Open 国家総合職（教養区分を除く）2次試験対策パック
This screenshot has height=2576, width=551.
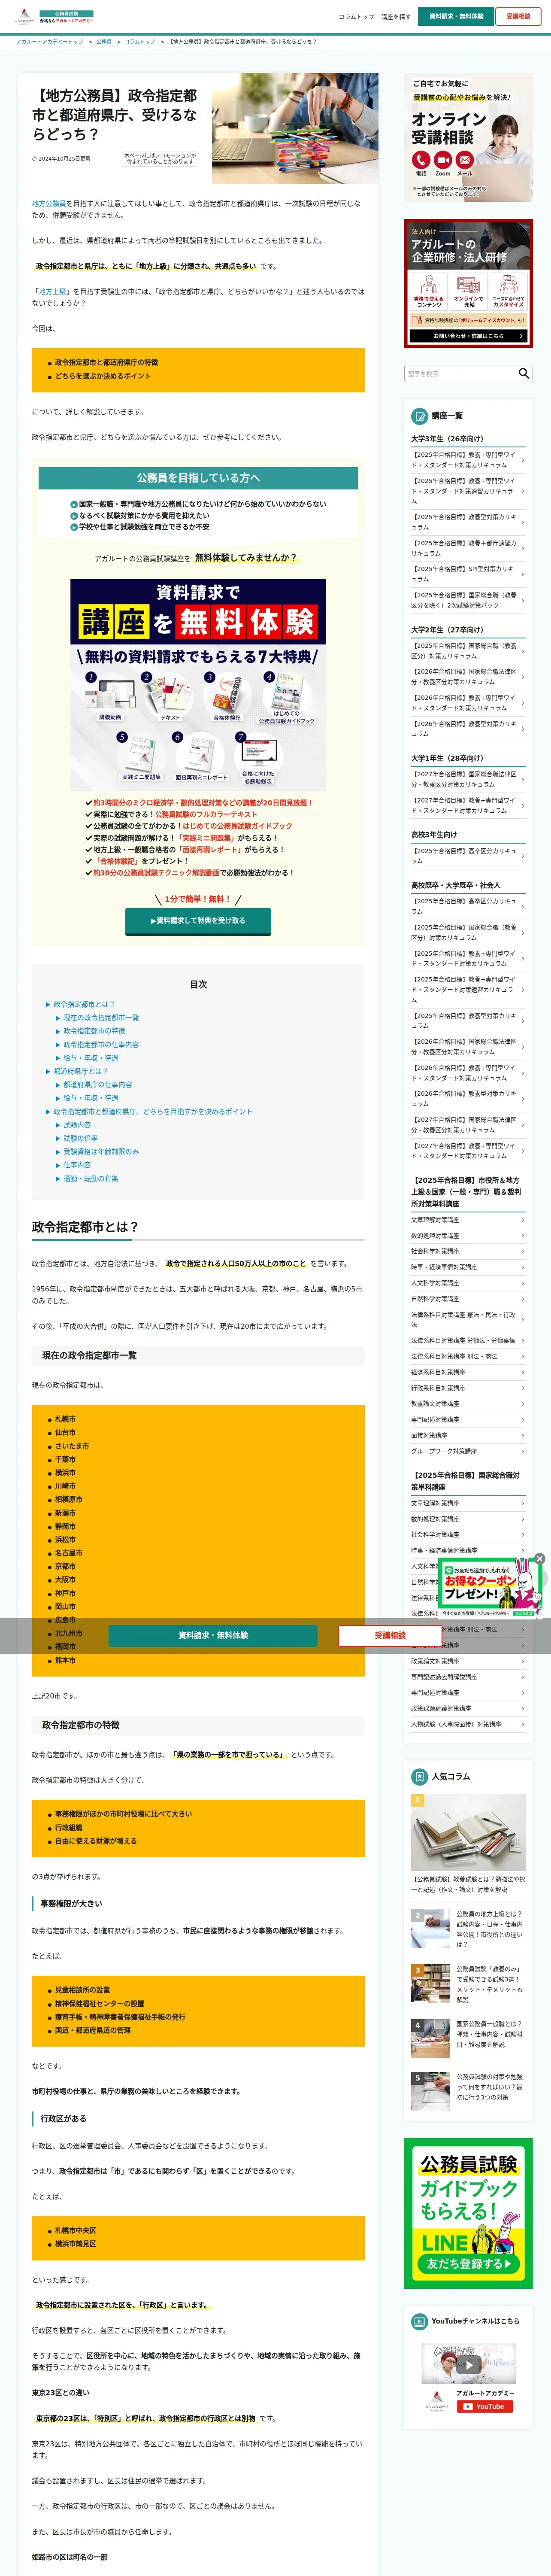[x=468, y=600]
